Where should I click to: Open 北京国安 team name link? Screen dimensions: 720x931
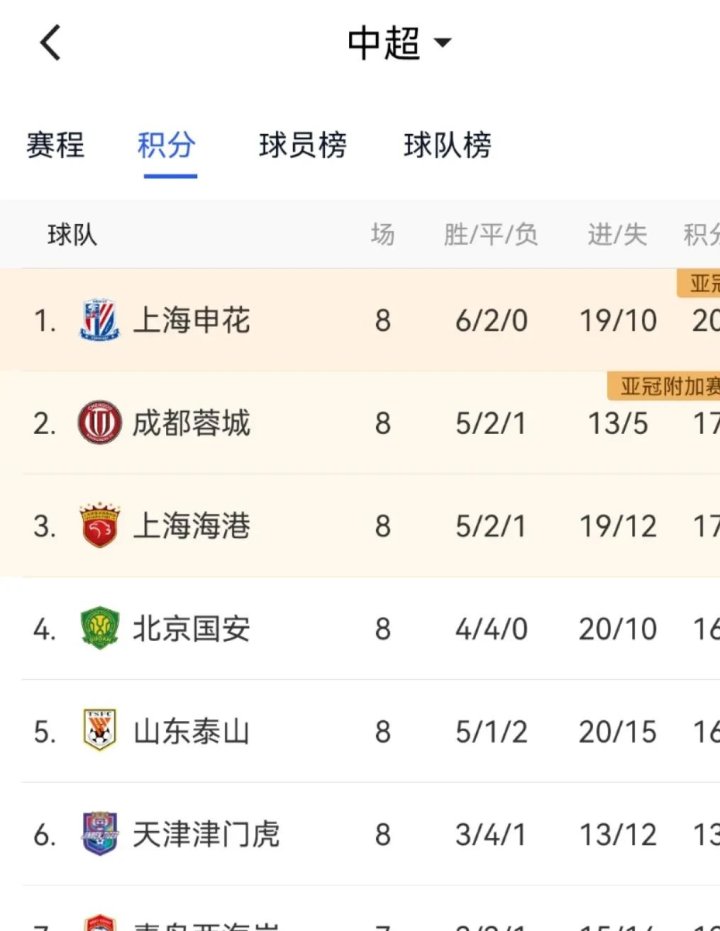coord(192,629)
